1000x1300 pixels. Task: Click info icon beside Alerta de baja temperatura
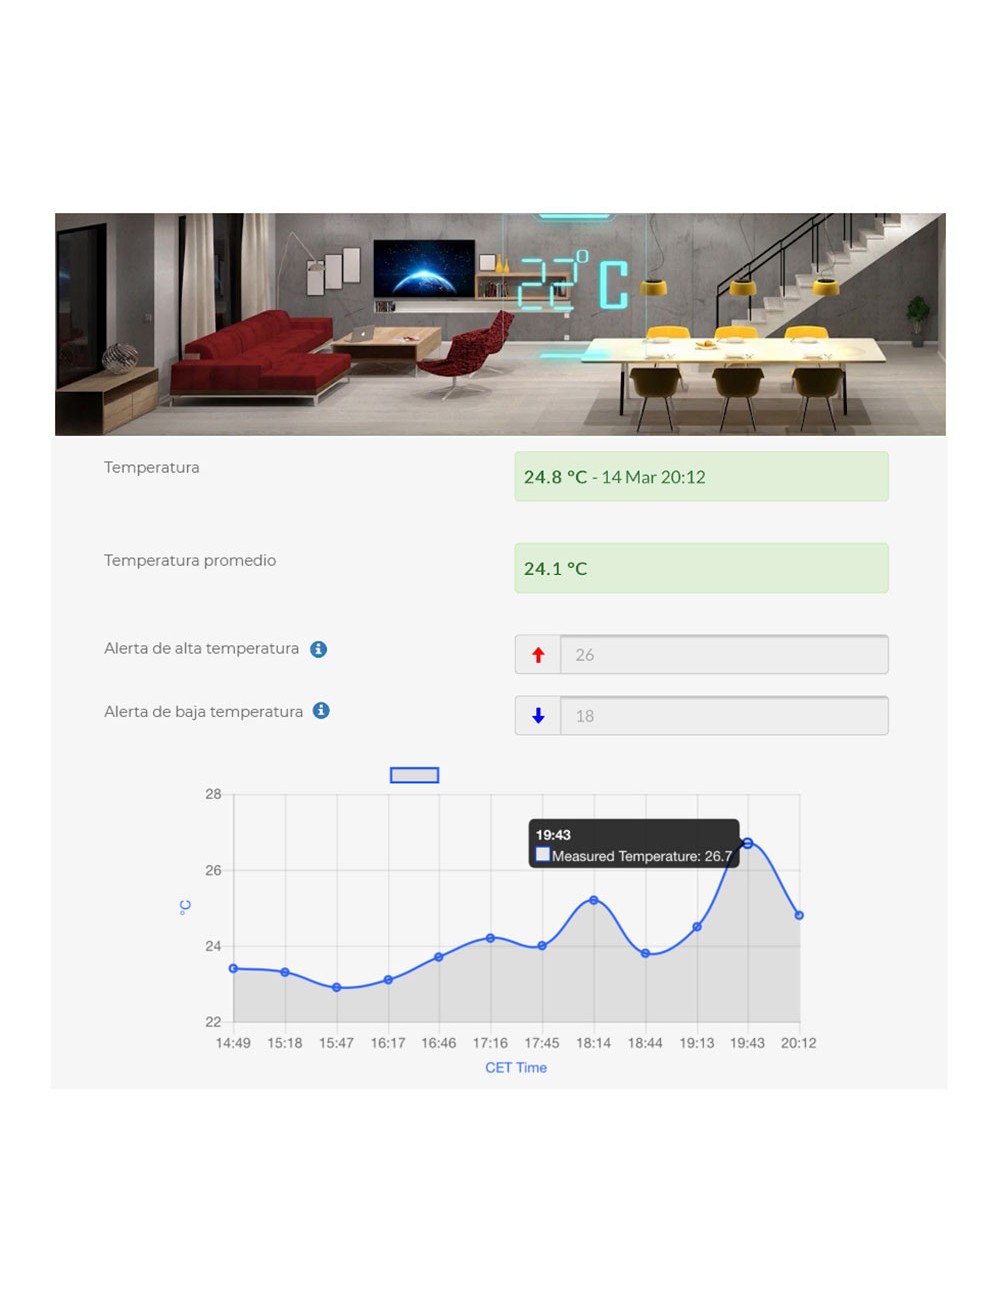pos(321,711)
